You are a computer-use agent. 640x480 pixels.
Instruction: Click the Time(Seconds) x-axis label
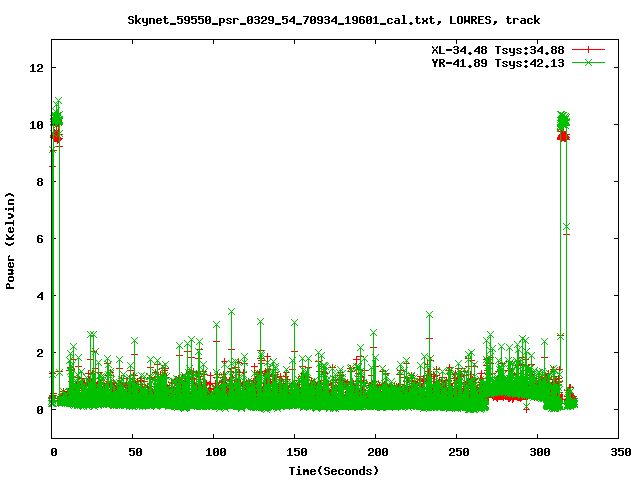point(333,471)
